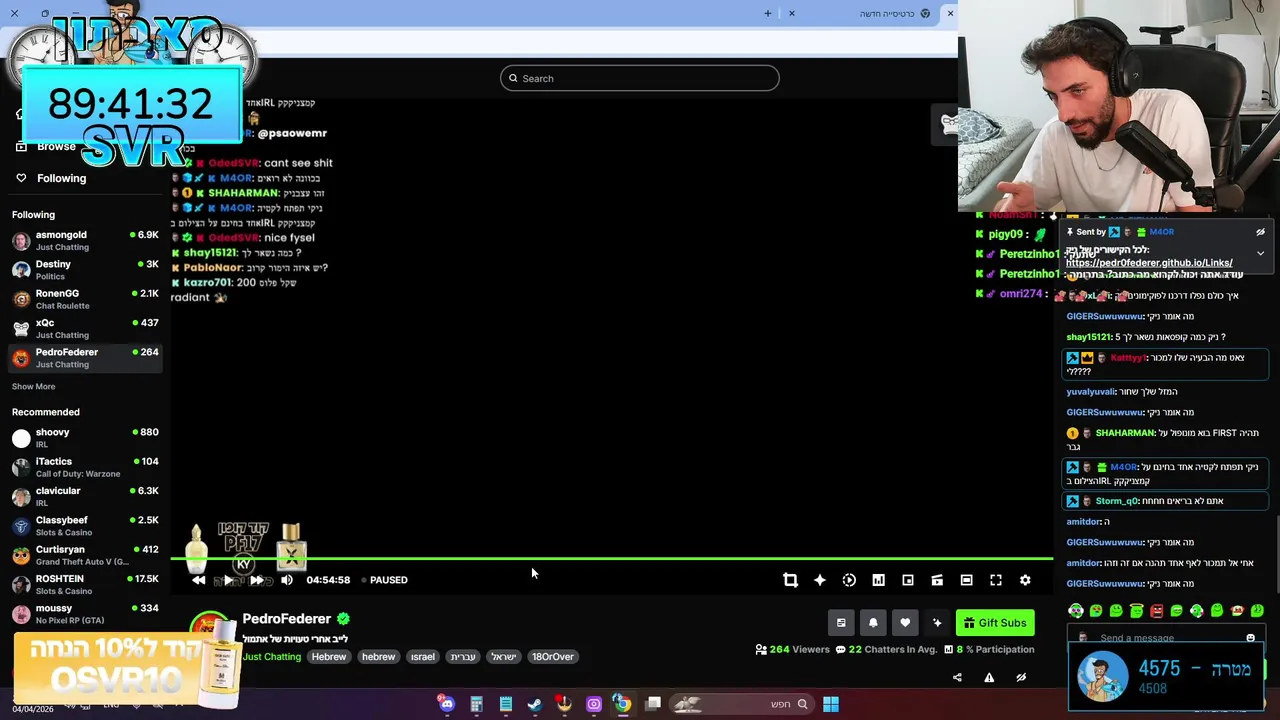Open shoovy in Recommended channels
The width and height of the screenshot is (1280, 720).
85,438
